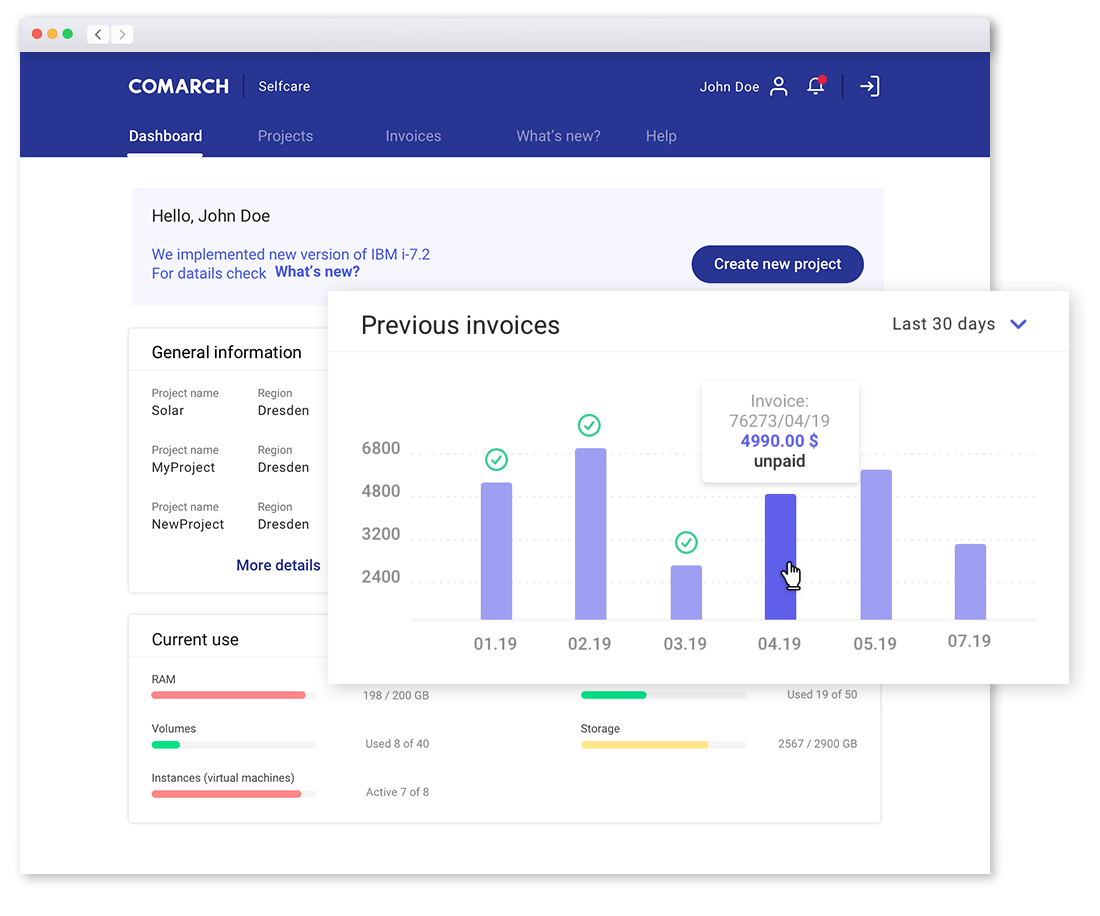Go to the Dashboard tab
Image resolution: width=1100 pixels, height=916 pixels.
(x=165, y=136)
